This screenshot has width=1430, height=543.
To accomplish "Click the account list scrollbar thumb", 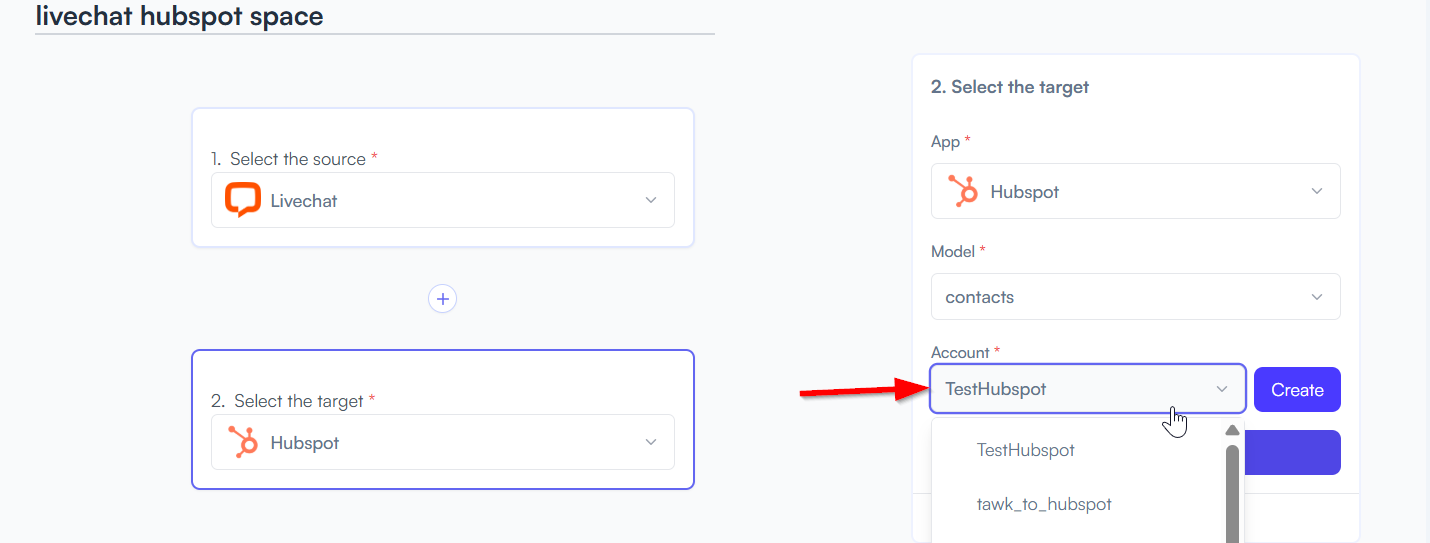I will coord(1232,494).
